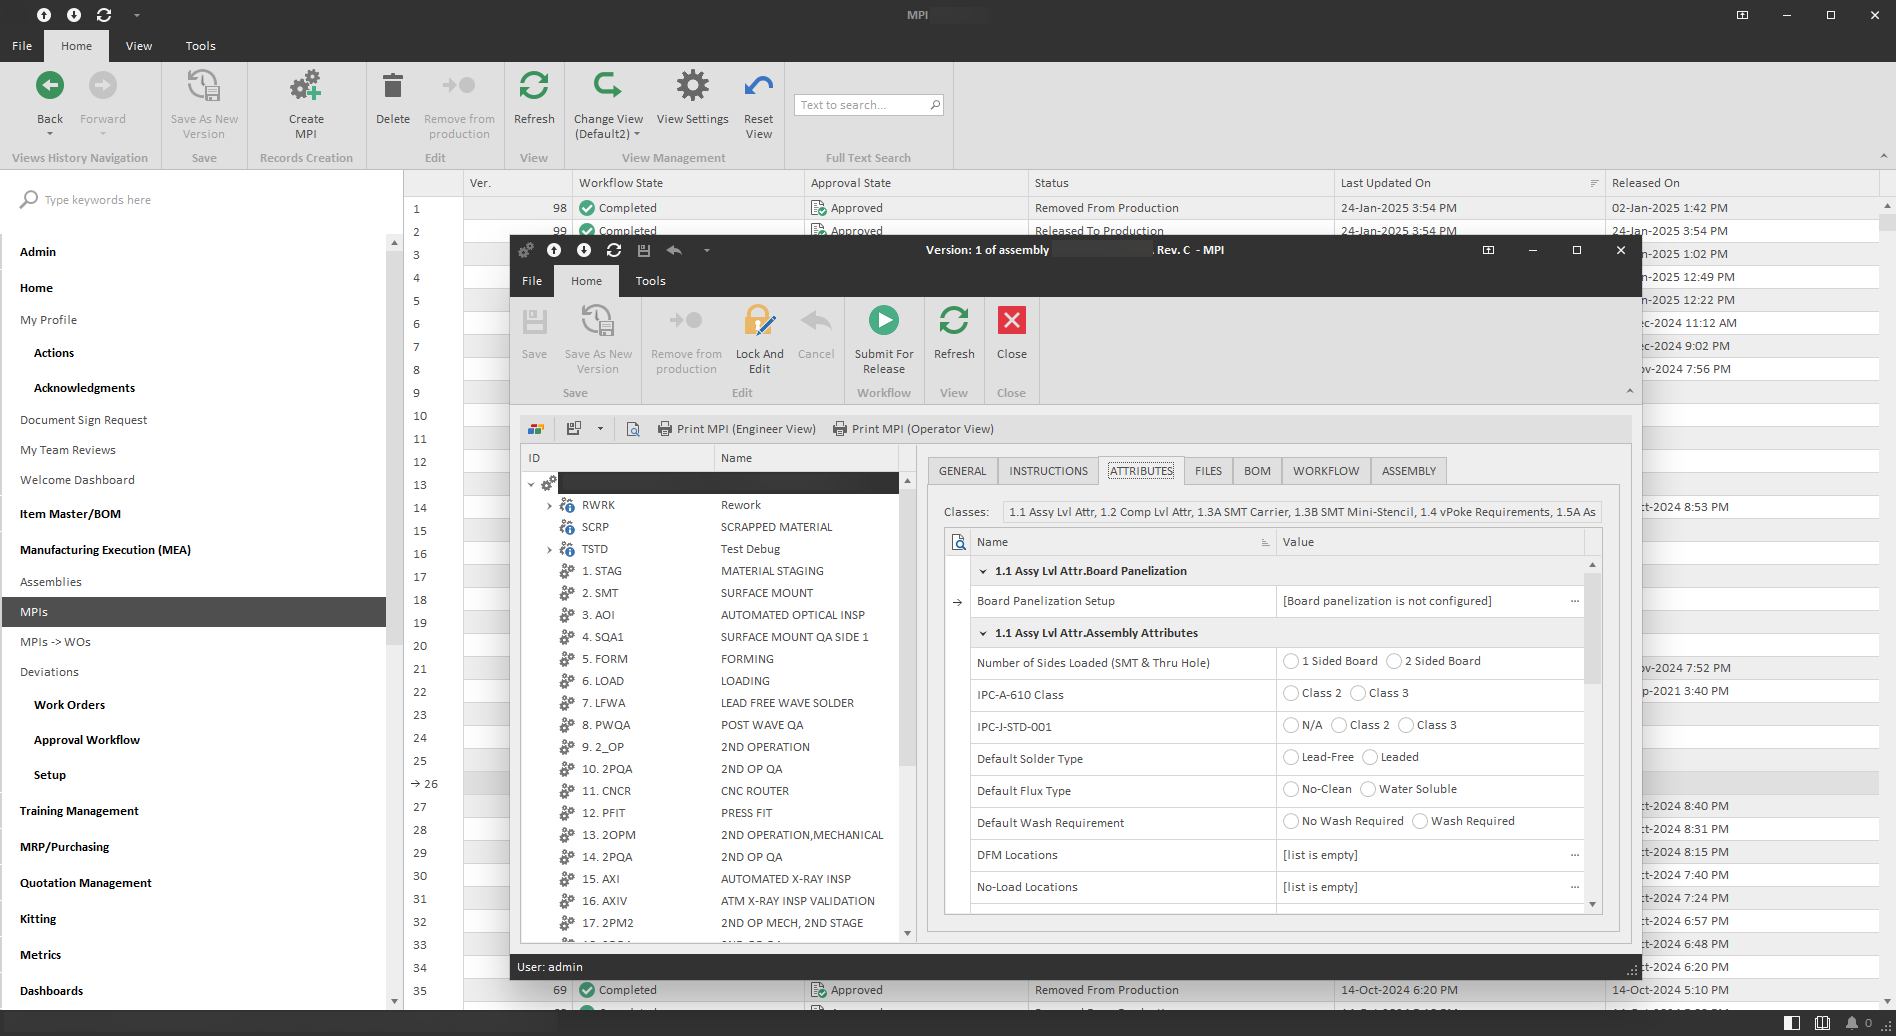Click the red Close icon in MPI ribbon
1896x1036 pixels.
[x=1011, y=321]
